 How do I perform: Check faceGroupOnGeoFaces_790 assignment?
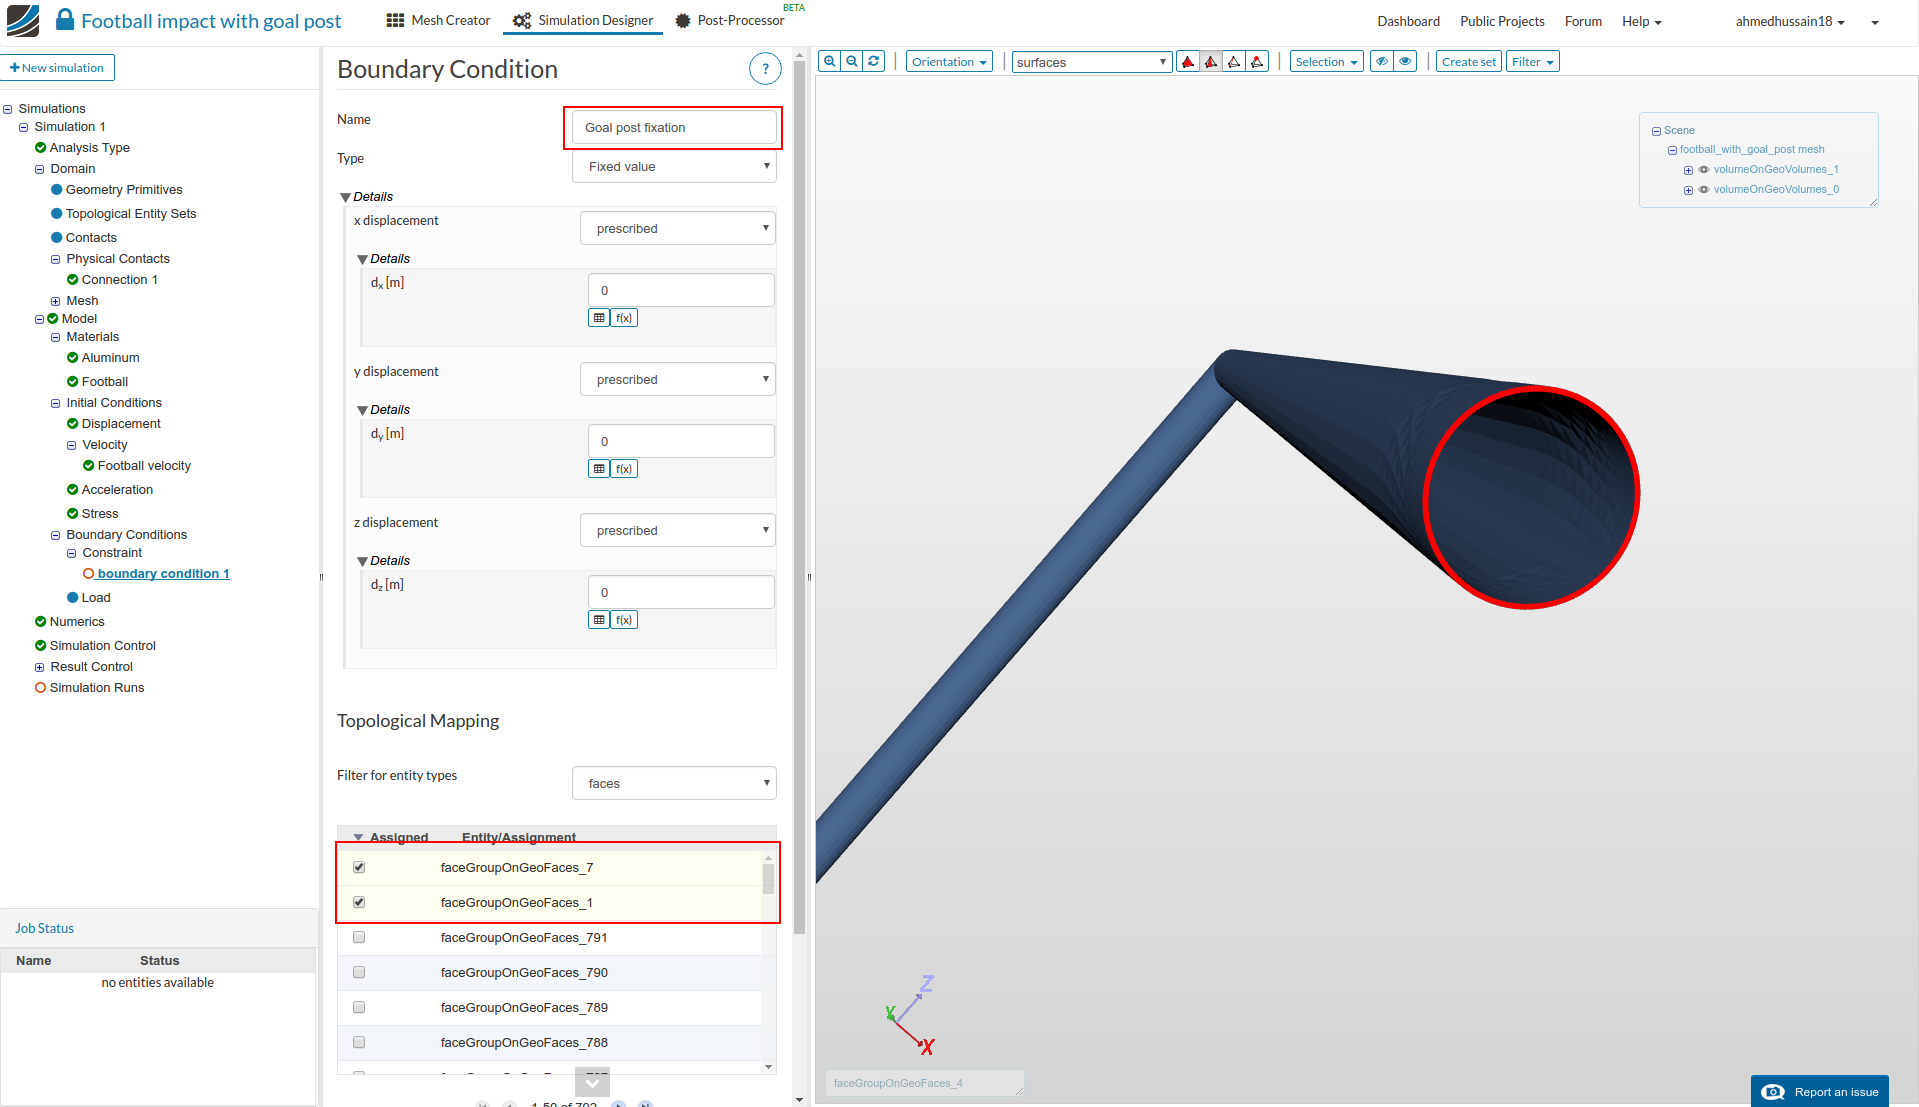click(359, 972)
